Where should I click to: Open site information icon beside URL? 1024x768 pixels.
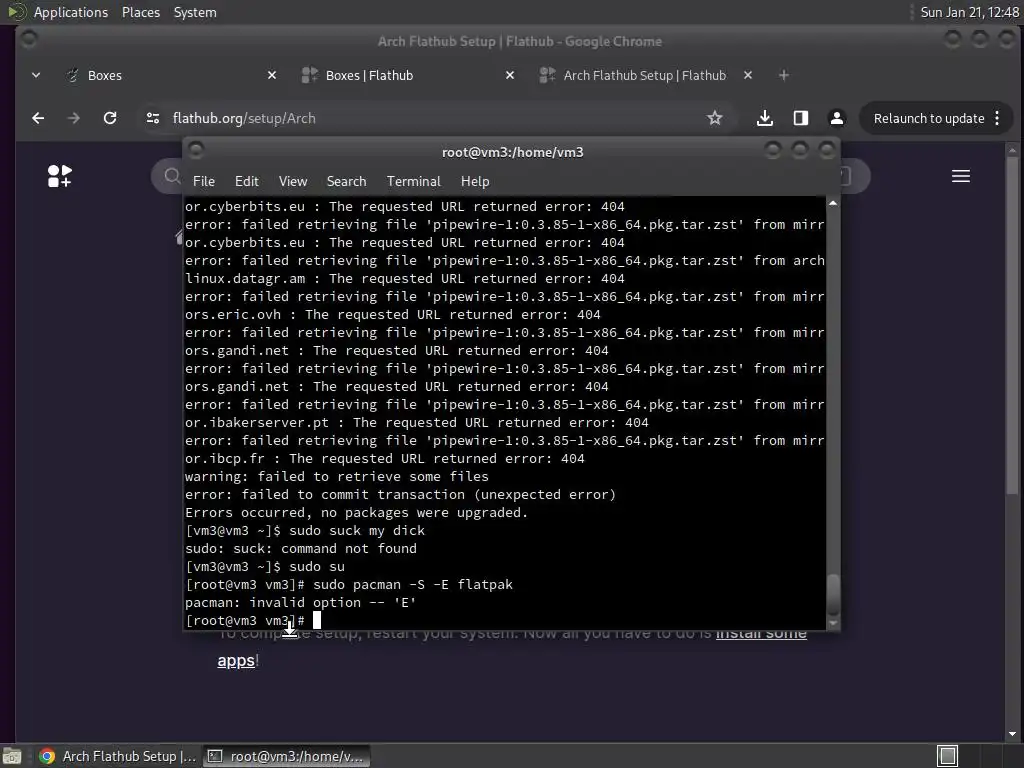[x=153, y=118]
